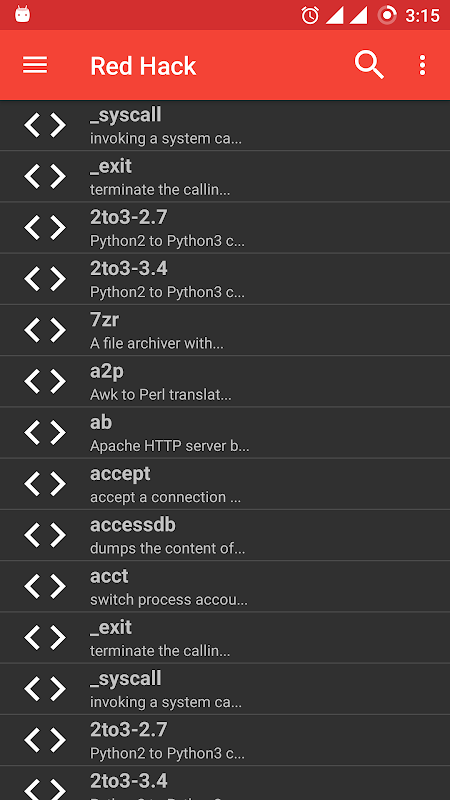
Task: Open accessdb dumps the content entry
Action: point(225,535)
